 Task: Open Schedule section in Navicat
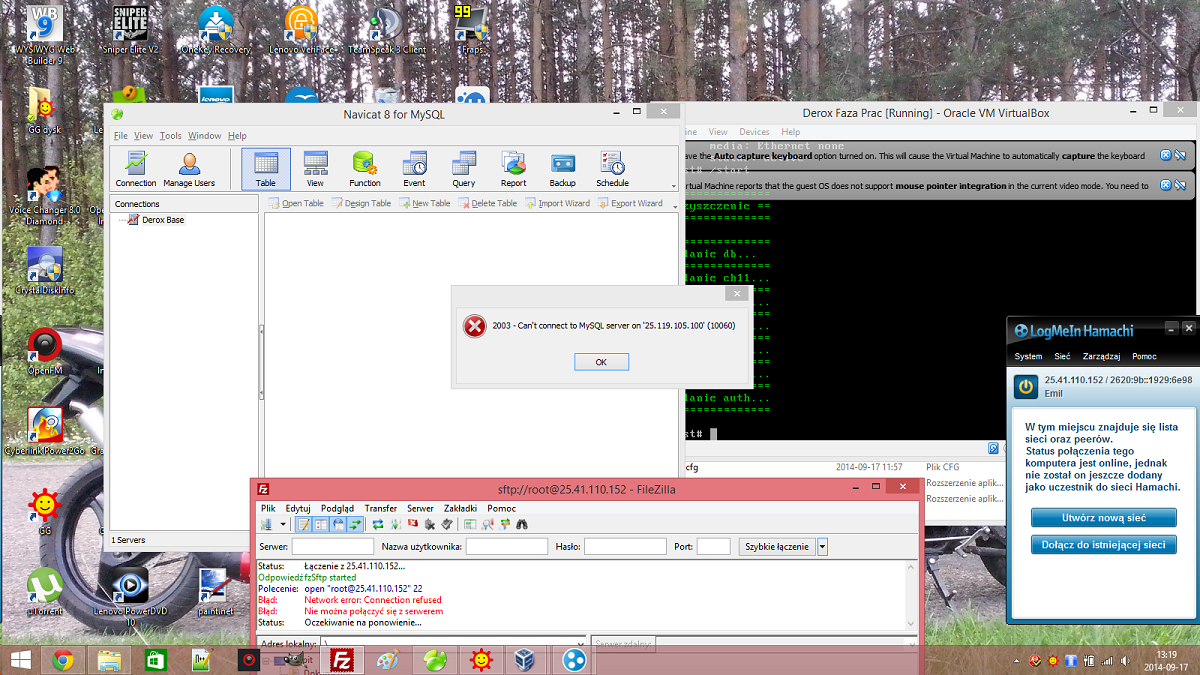612,169
